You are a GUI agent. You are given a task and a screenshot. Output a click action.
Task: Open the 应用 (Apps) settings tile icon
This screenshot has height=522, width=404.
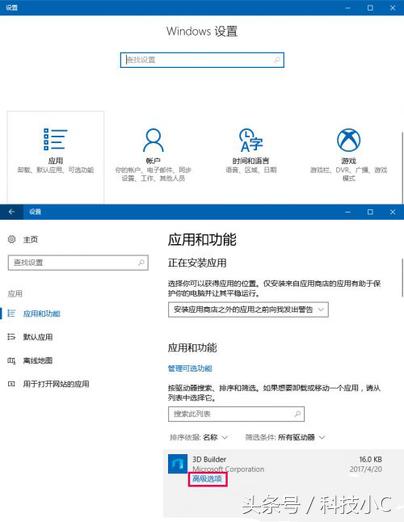pos(55,139)
